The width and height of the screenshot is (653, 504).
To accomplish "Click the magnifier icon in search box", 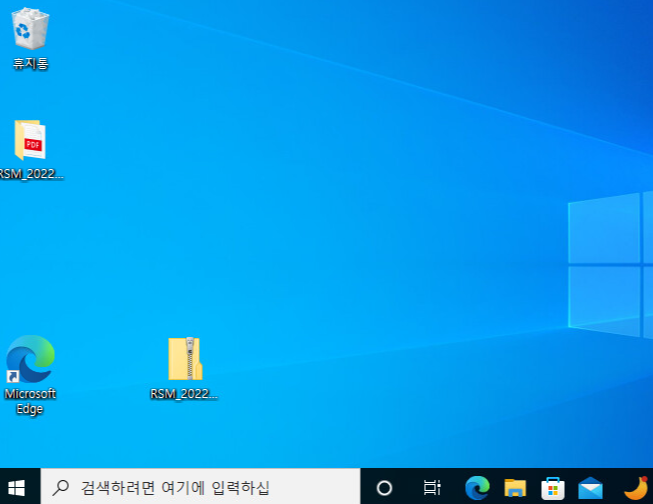I will click(61, 487).
